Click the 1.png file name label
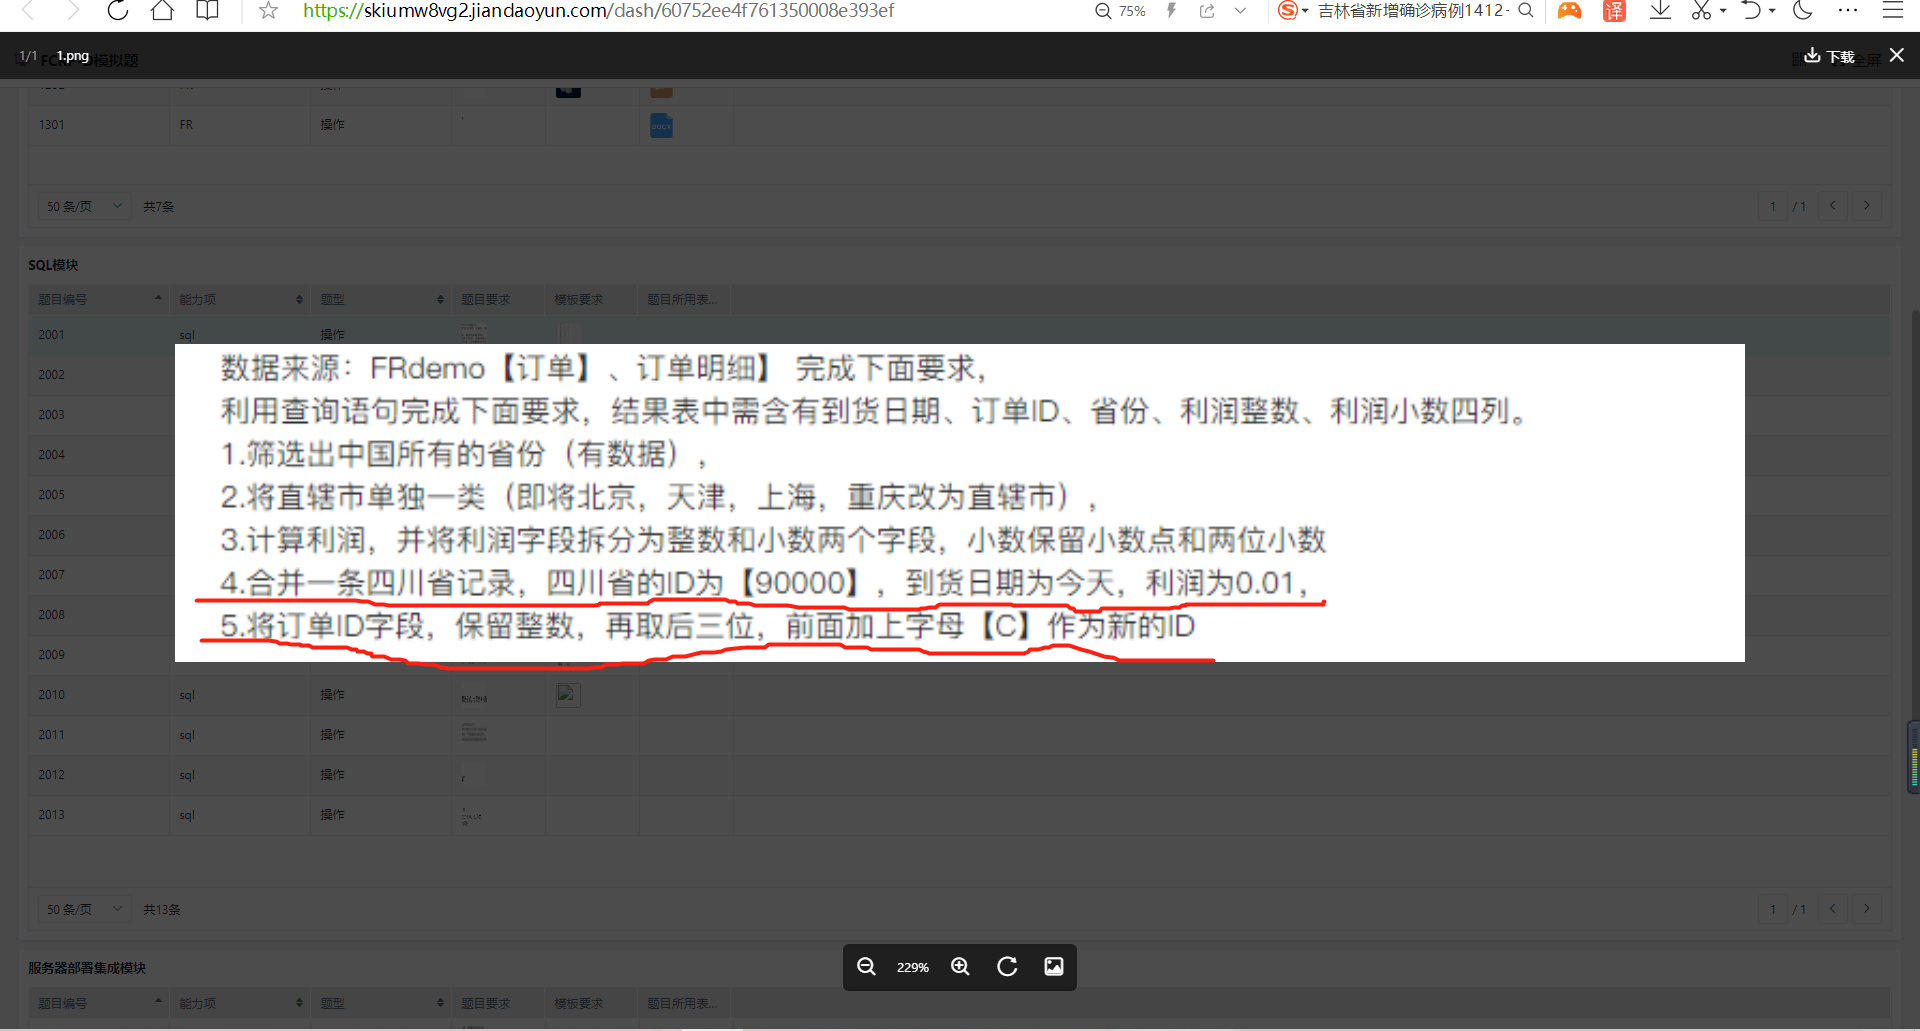 [x=73, y=56]
